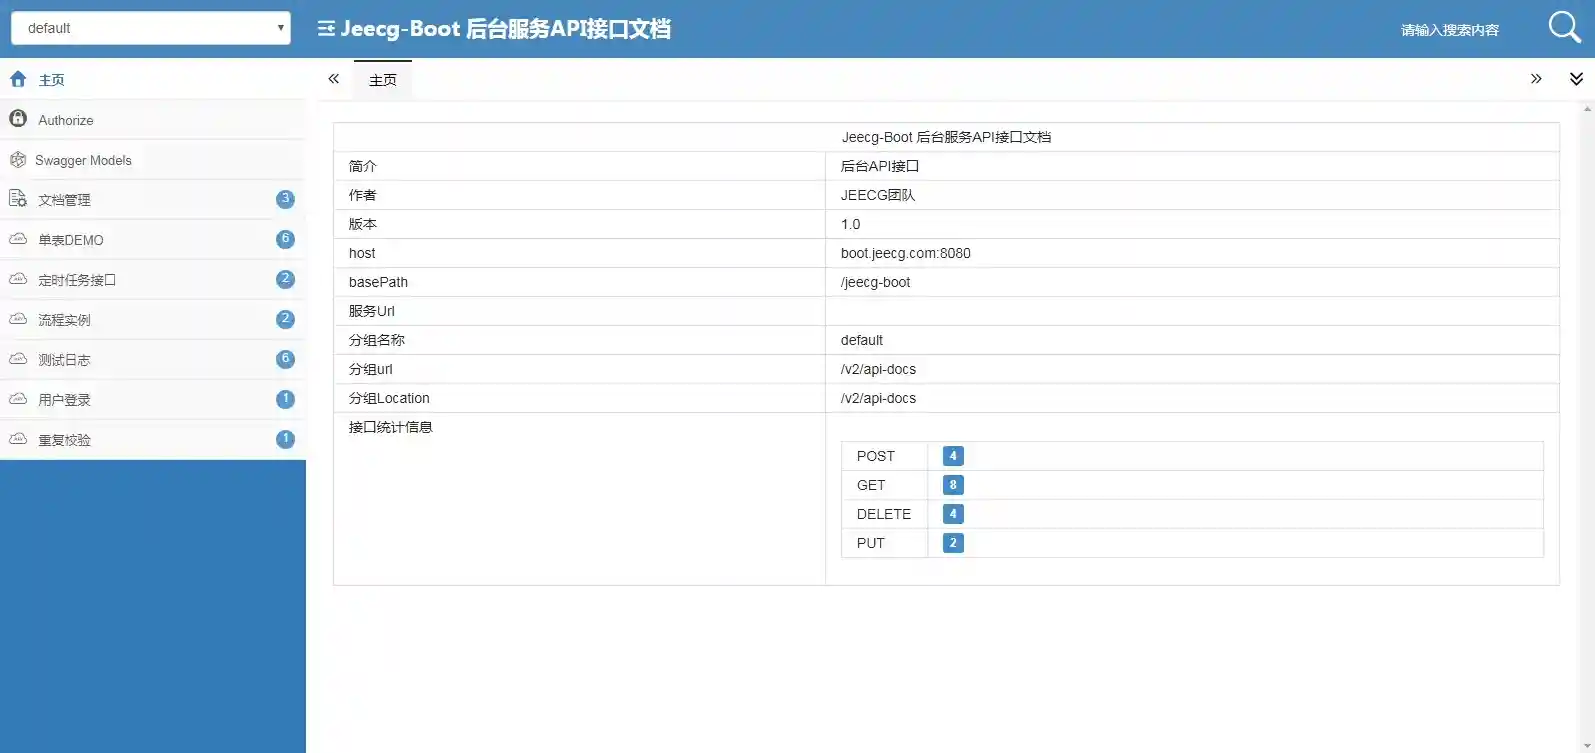1595x753 pixels.
Task: Select the 主页 tab
Action: pos(383,80)
